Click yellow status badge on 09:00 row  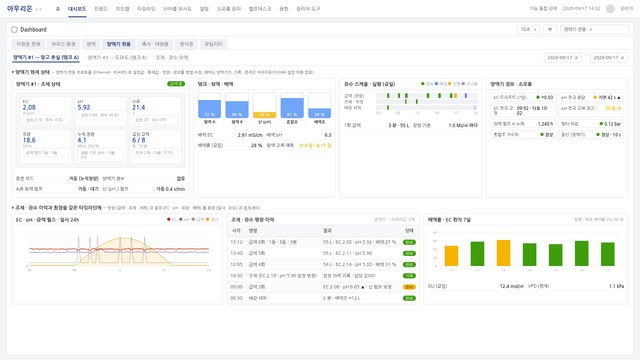[409, 287]
